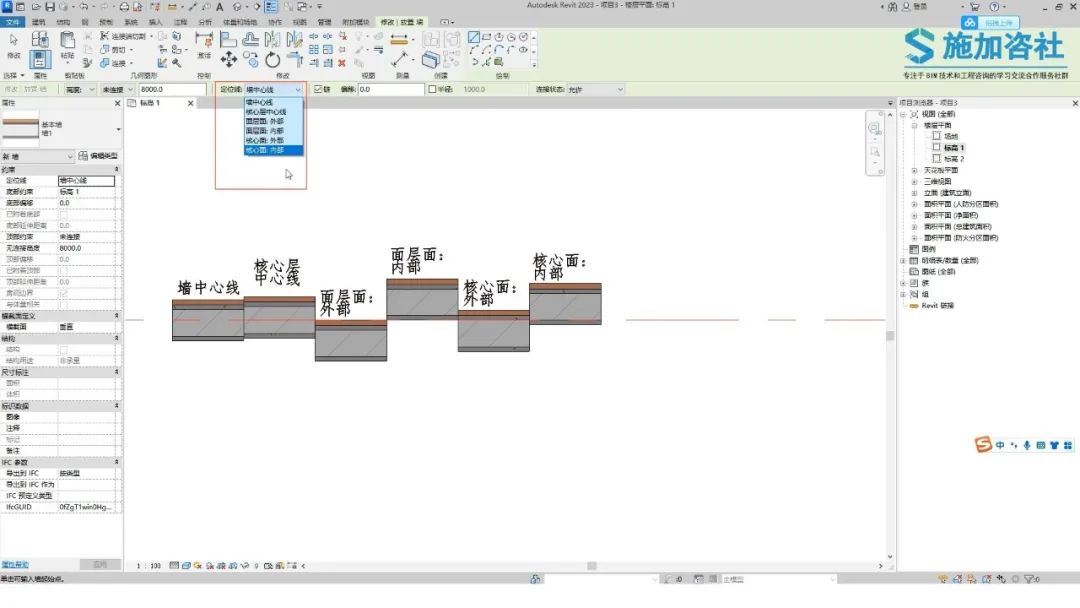The width and height of the screenshot is (1080, 608).
Task: Open the Revit application logo menu
Action: 7,6
